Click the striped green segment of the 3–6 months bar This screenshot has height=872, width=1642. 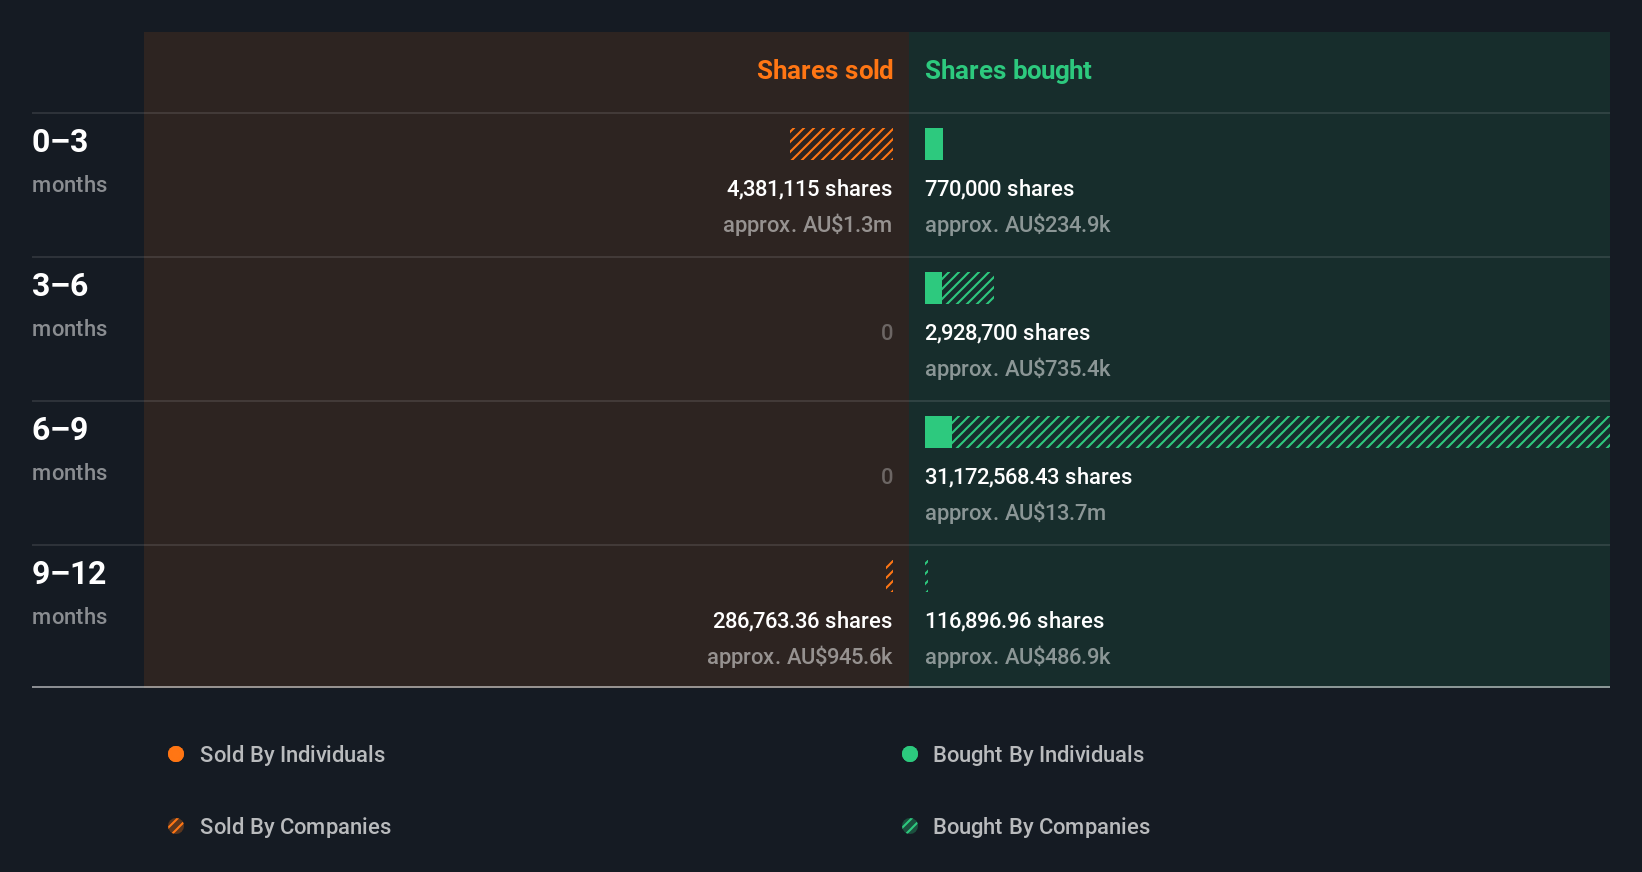click(968, 288)
